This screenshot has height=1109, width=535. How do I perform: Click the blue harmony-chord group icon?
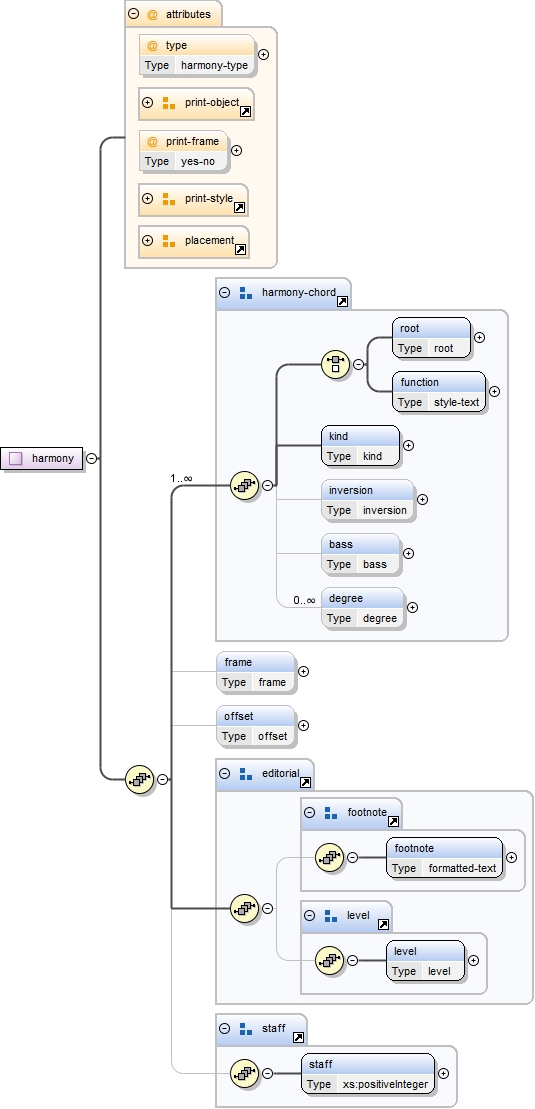point(246,293)
